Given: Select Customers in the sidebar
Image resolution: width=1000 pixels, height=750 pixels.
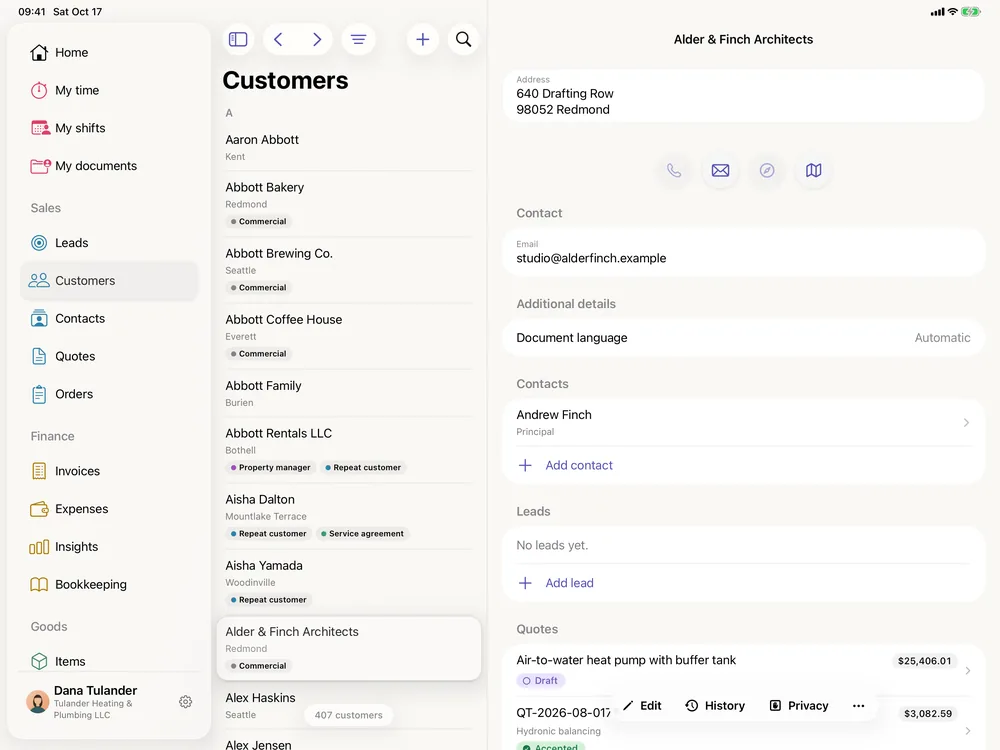Looking at the screenshot, I should click(x=110, y=281).
